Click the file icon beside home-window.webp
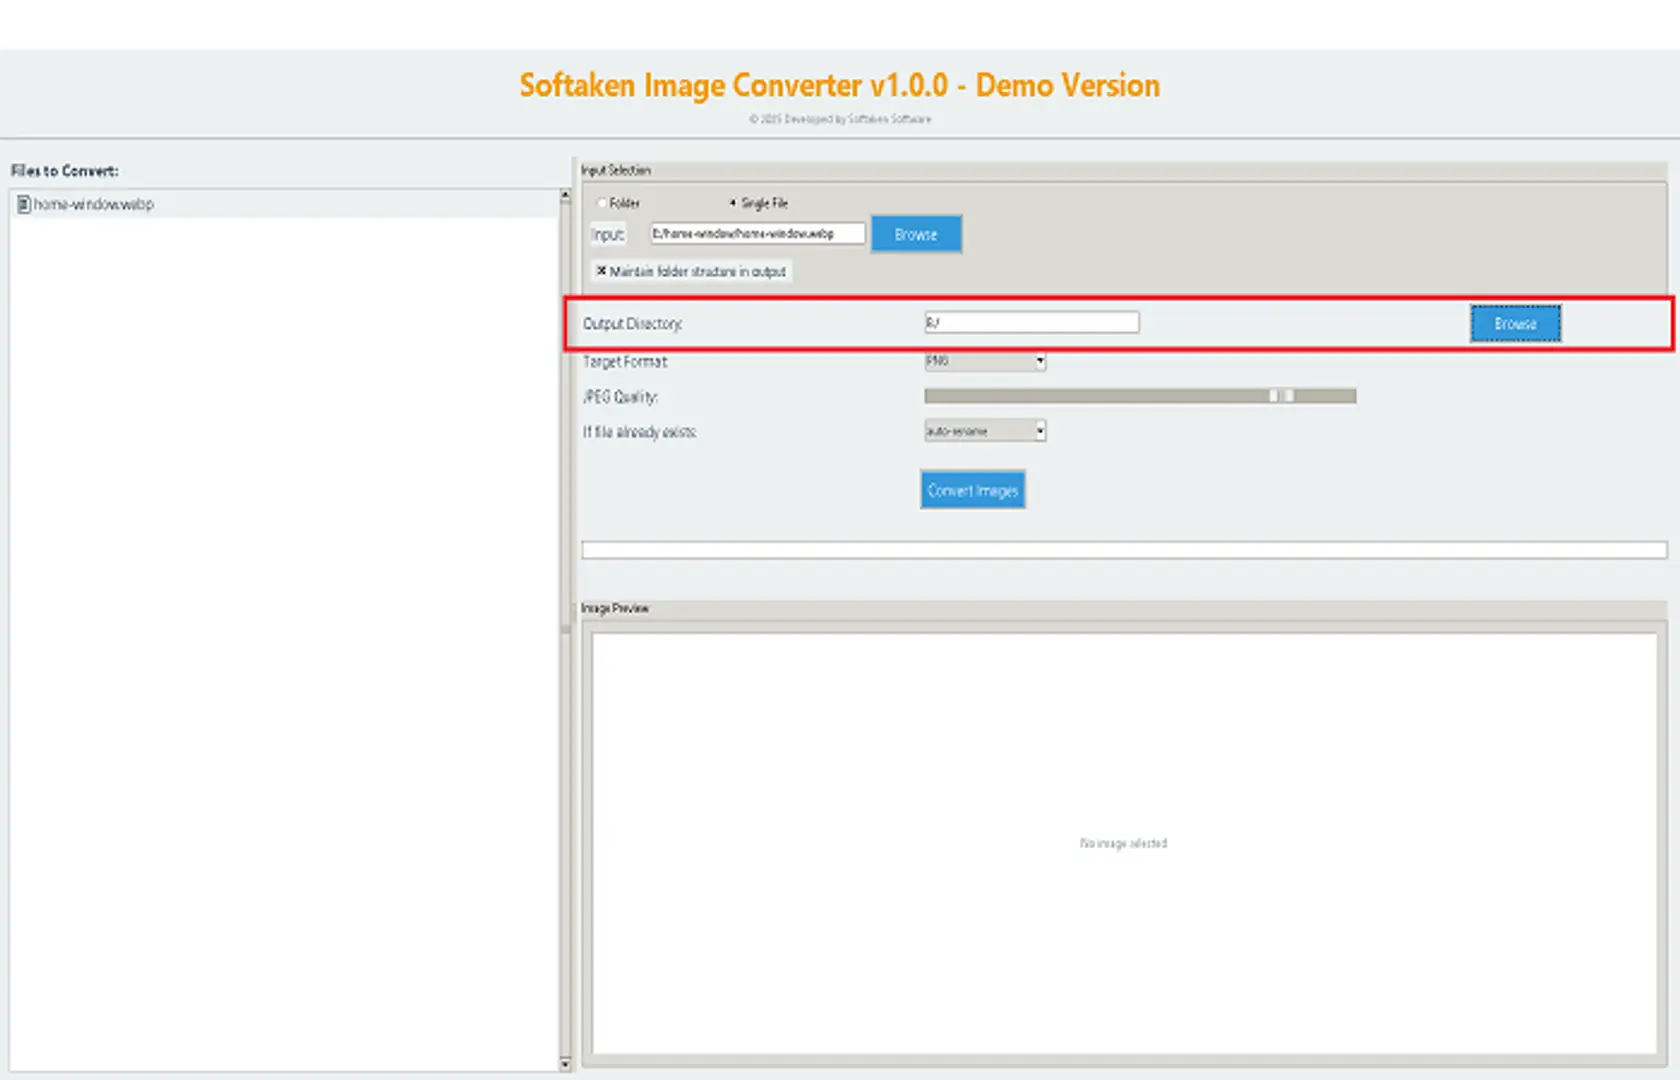 point(24,204)
